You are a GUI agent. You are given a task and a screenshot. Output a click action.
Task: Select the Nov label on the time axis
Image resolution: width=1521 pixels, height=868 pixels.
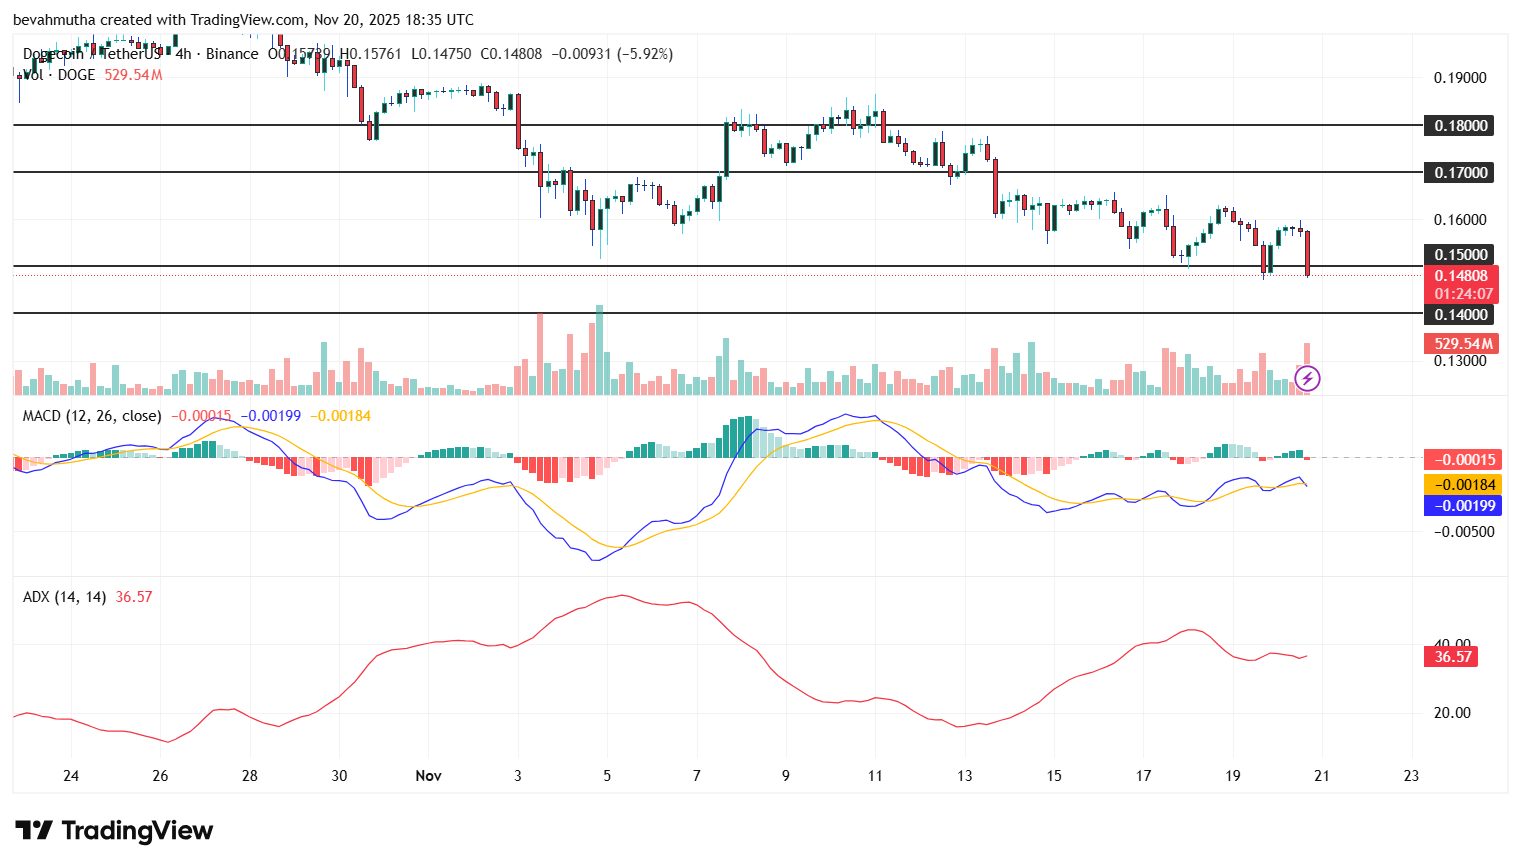429,775
